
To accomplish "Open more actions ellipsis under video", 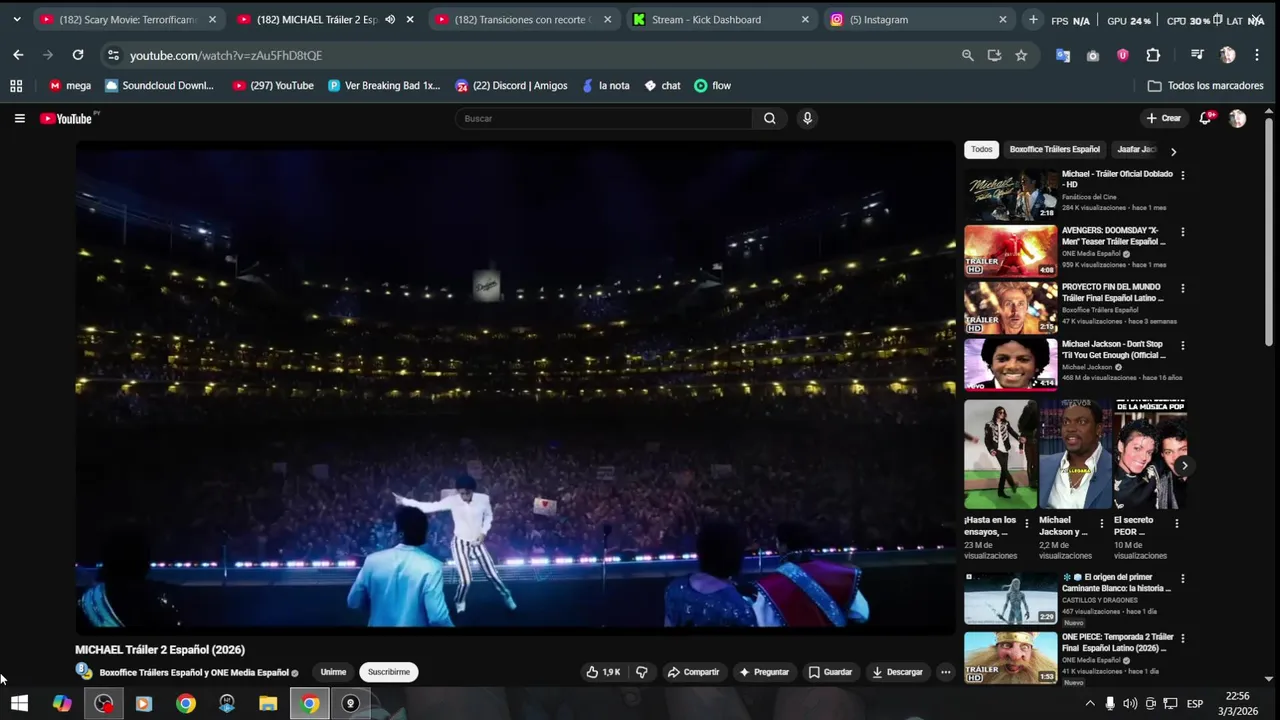I will pyautogui.click(x=946, y=672).
